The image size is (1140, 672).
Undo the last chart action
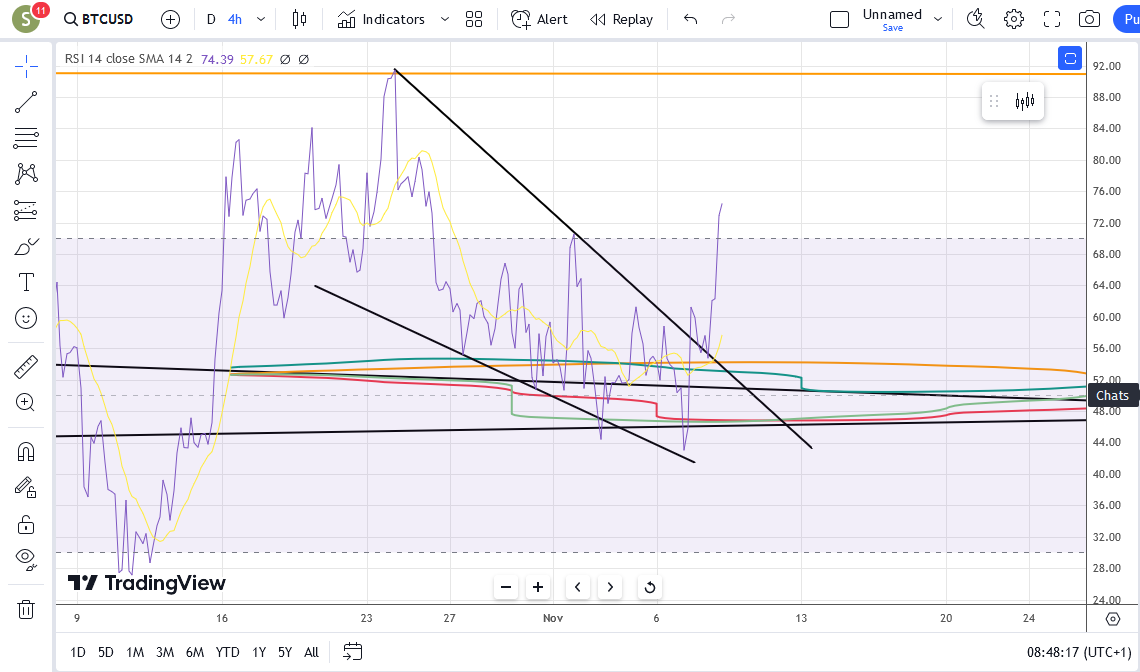[x=691, y=20]
